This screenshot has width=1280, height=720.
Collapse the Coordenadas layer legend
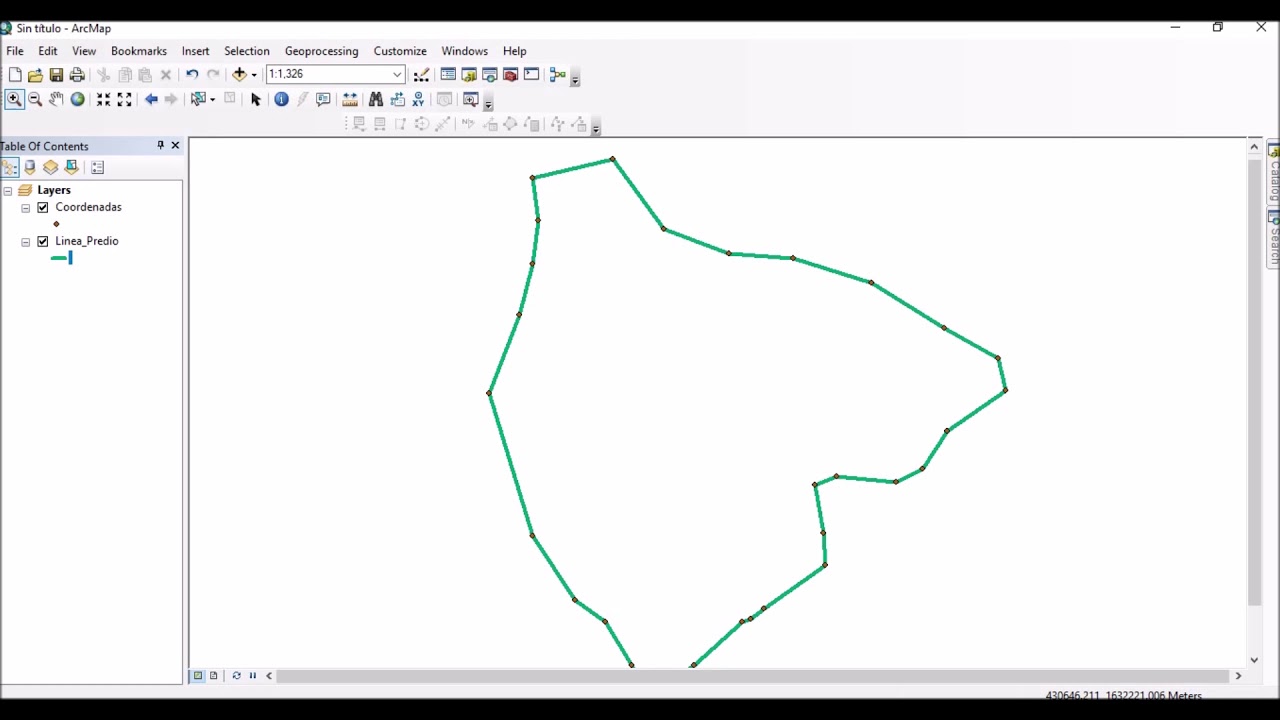pos(26,208)
